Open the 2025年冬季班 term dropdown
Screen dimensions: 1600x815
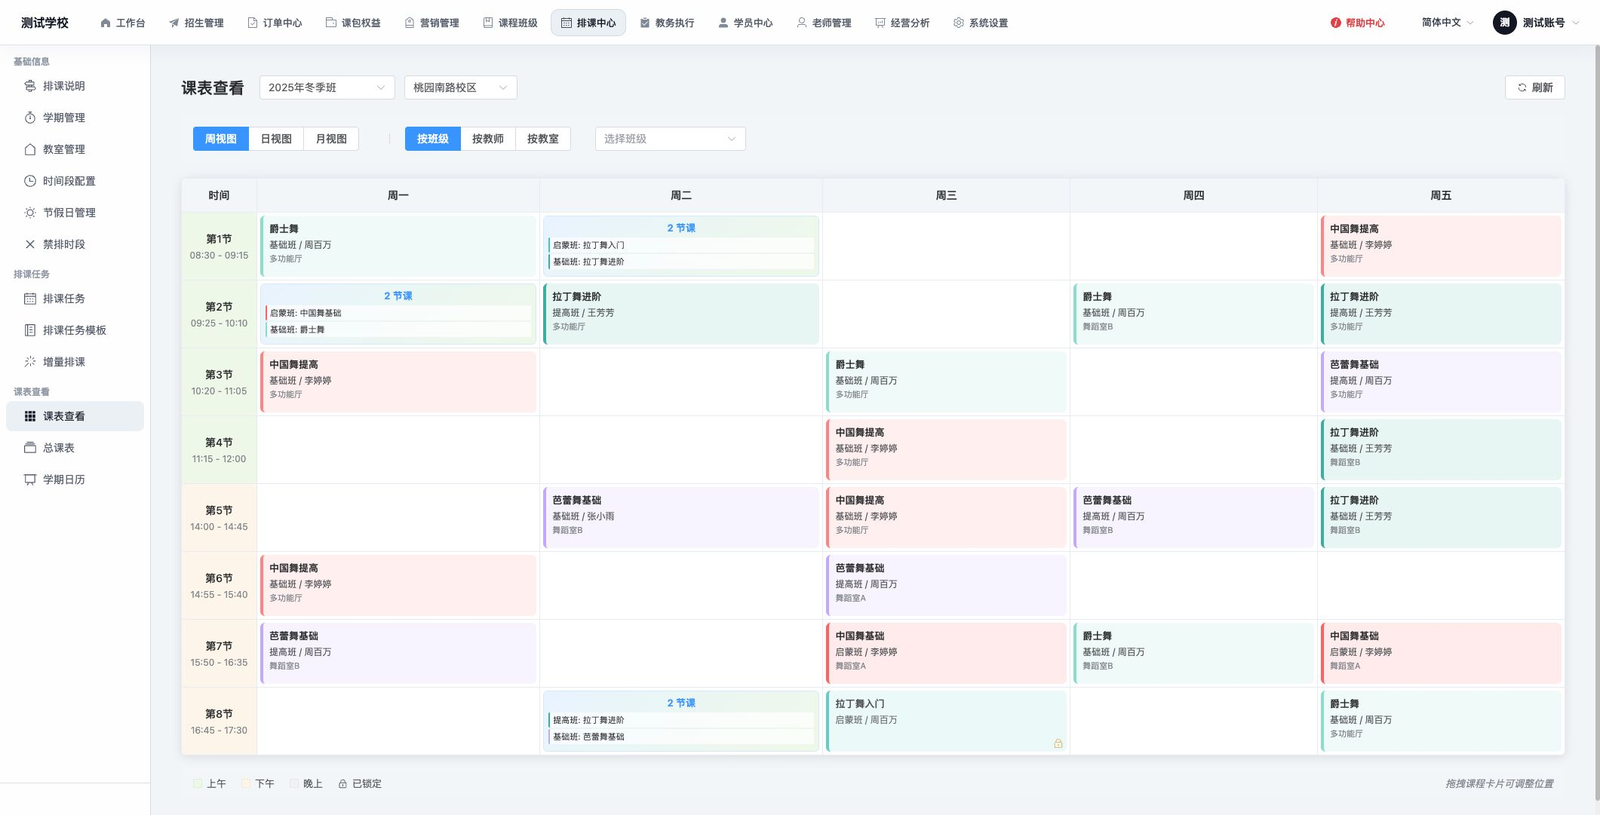point(327,88)
